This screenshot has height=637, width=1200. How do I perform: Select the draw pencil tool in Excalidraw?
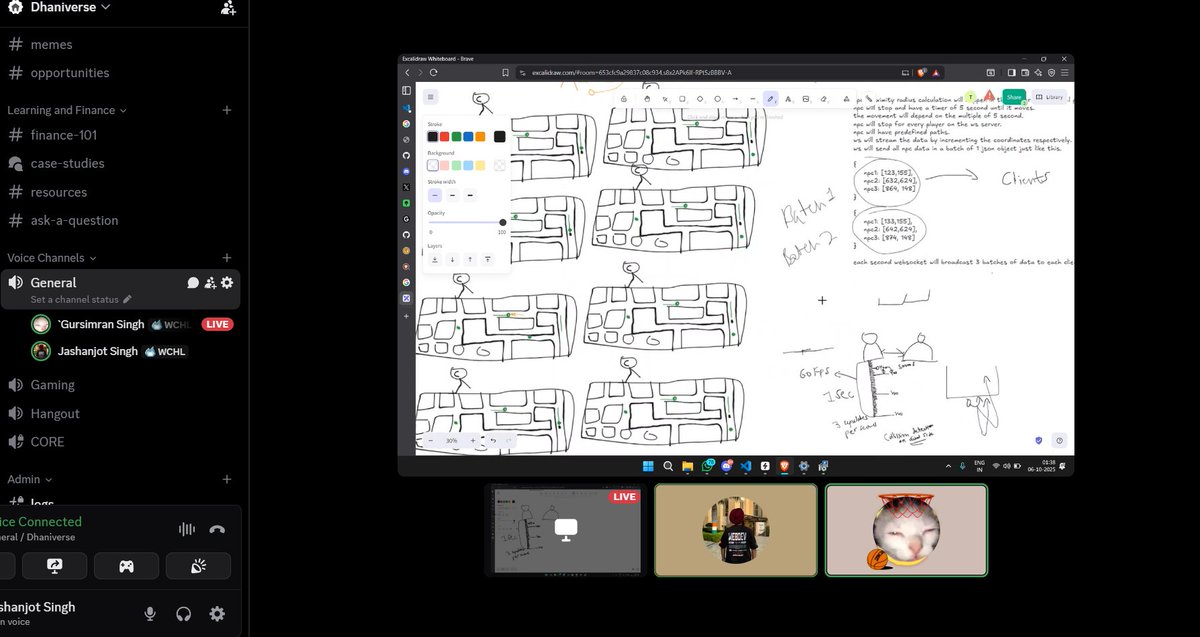(x=770, y=99)
